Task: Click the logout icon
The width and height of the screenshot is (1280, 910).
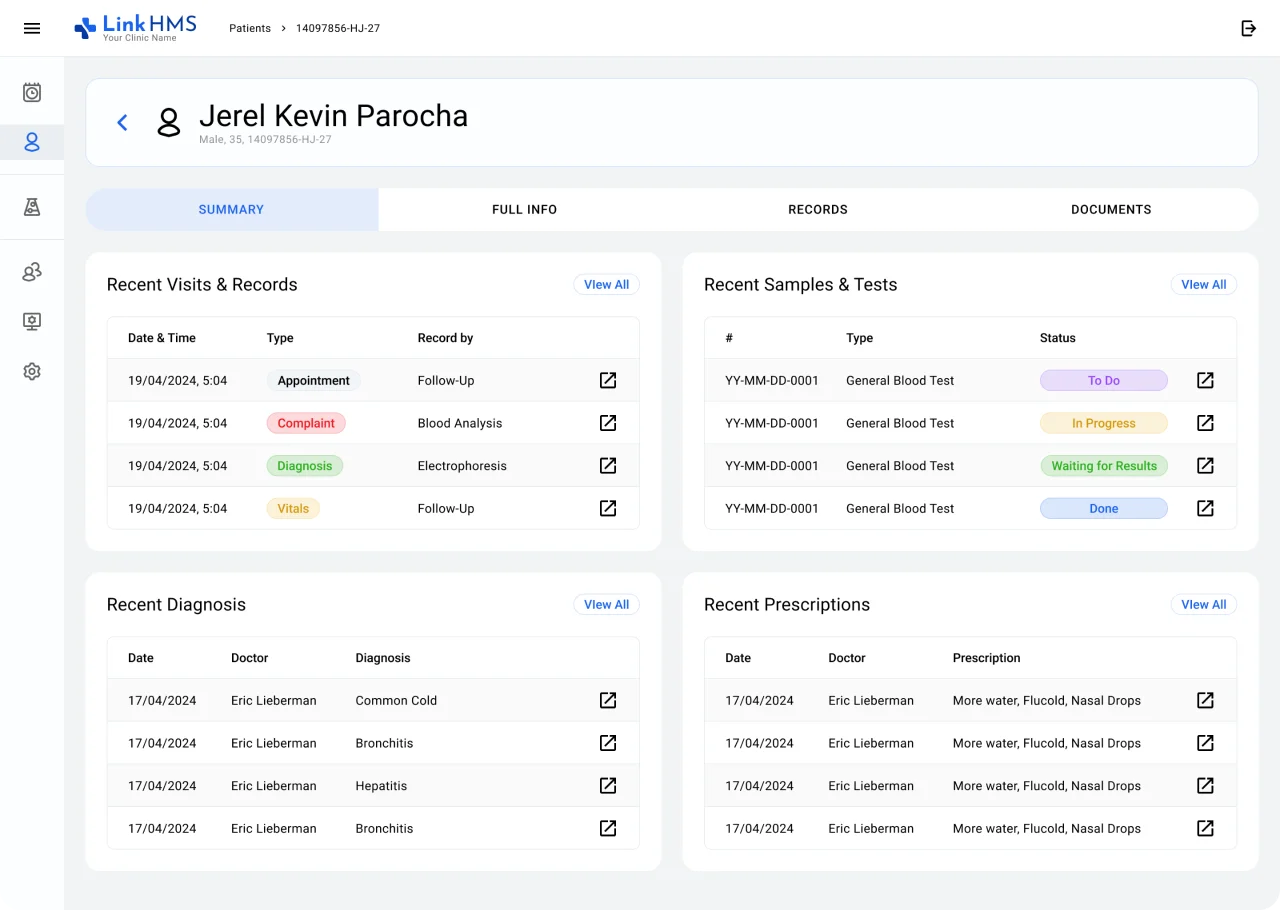Action: pyautogui.click(x=1248, y=28)
